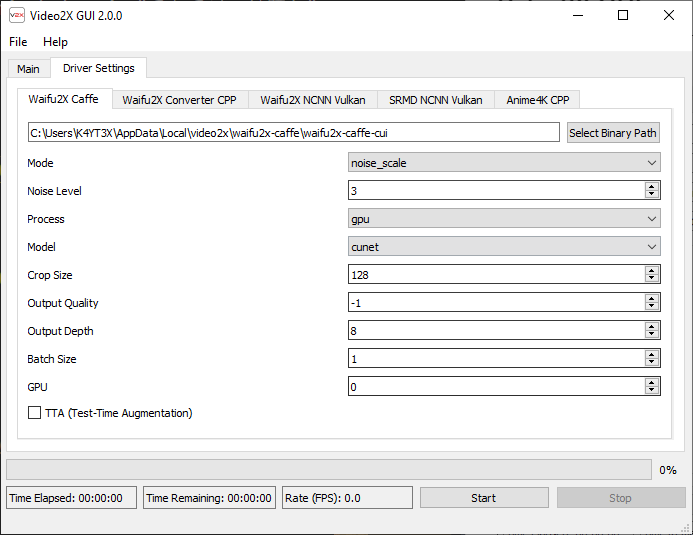Click the greyed-out Stop button
Image resolution: width=693 pixels, height=535 pixels.
pos(621,498)
